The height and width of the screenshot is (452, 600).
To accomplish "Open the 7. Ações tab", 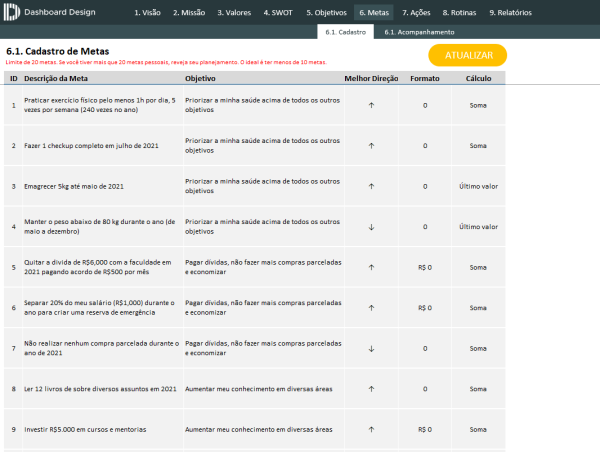I will (417, 13).
